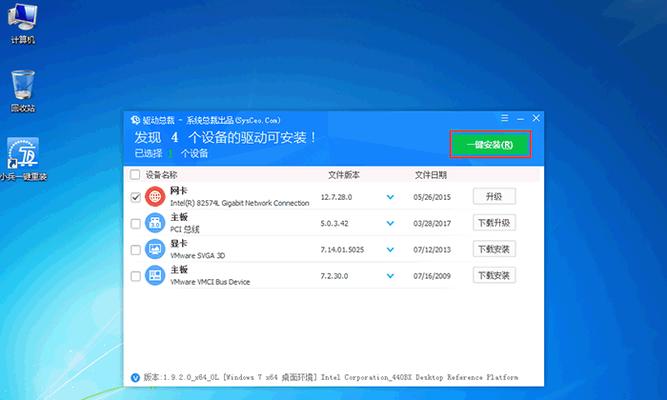The height and width of the screenshot is (400, 667).
Task: Minimize the 驱动总裁 window
Action: (520, 118)
